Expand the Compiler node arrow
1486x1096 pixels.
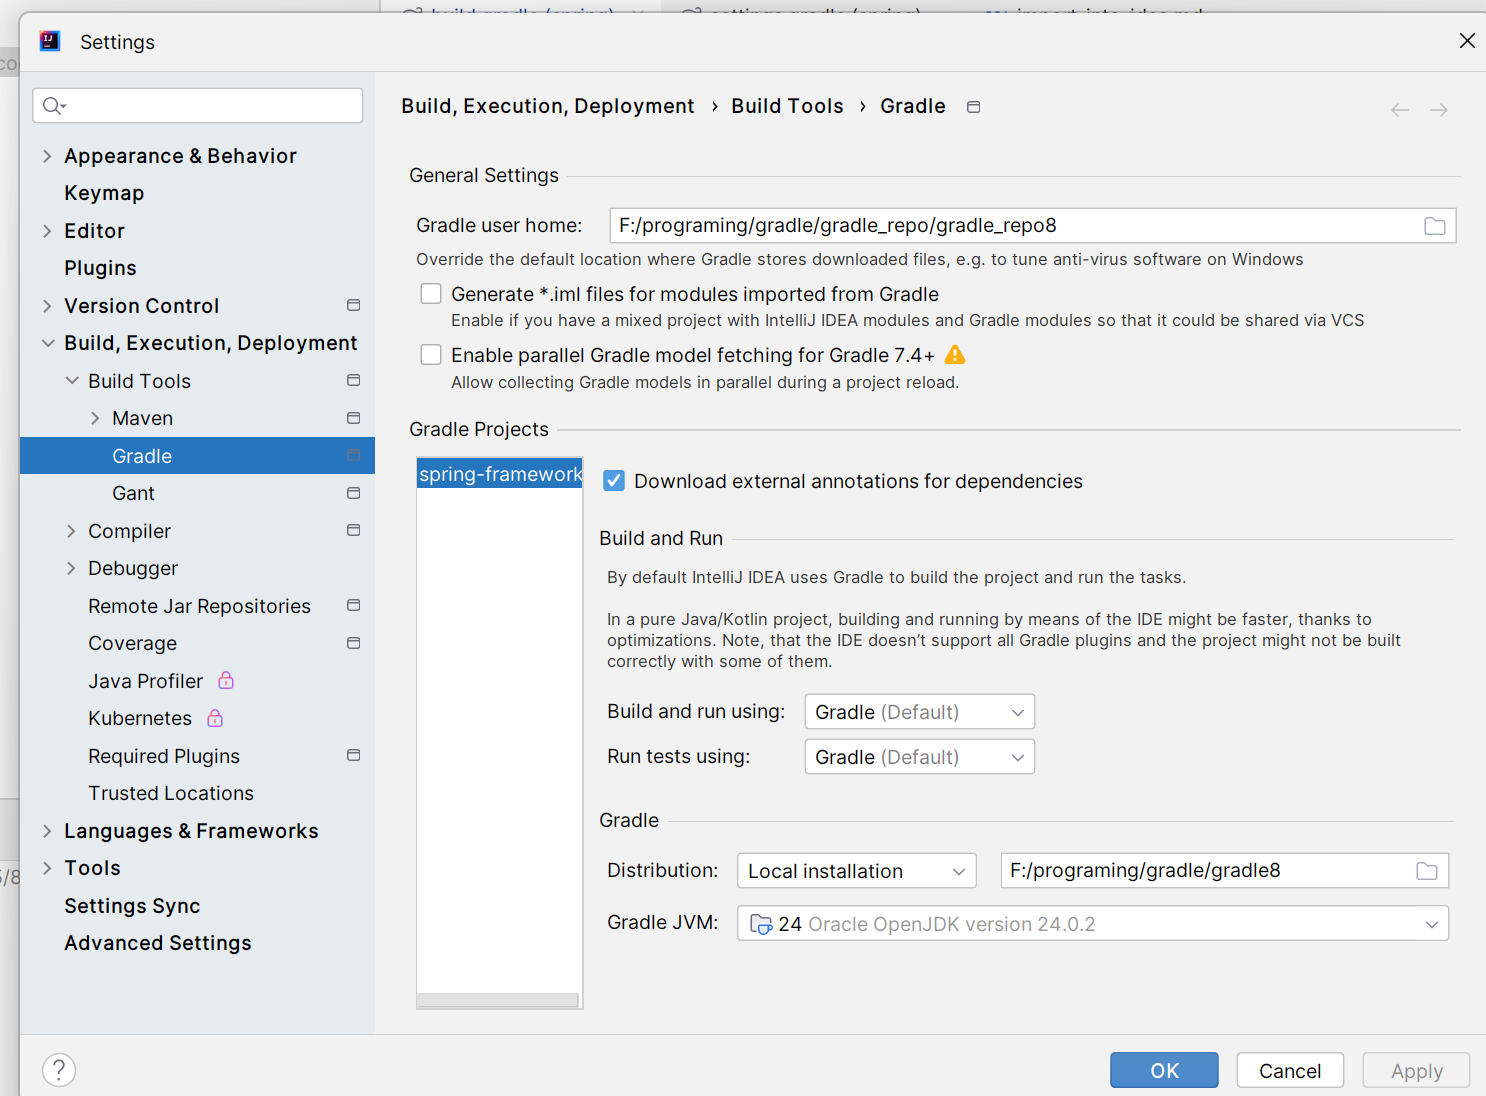(71, 531)
